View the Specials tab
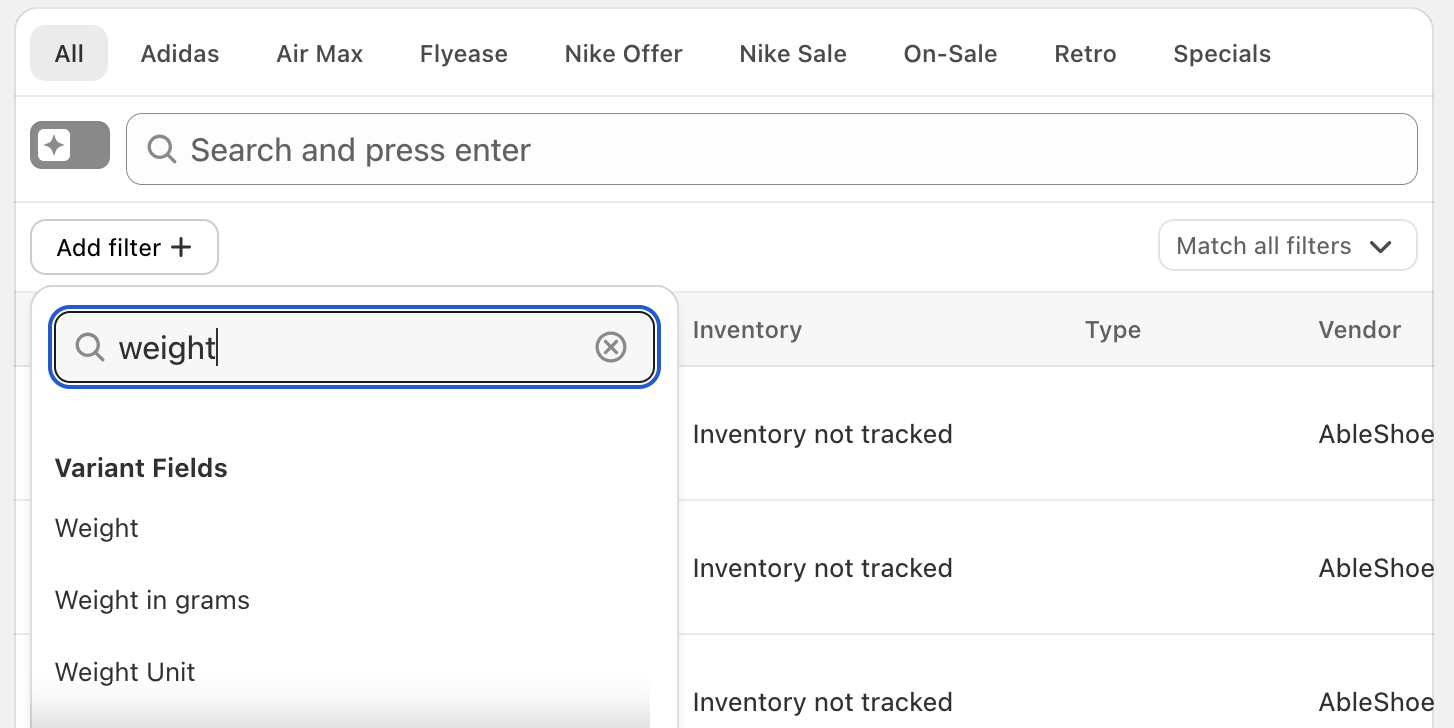The image size is (1454, 728). (1222, 54)
